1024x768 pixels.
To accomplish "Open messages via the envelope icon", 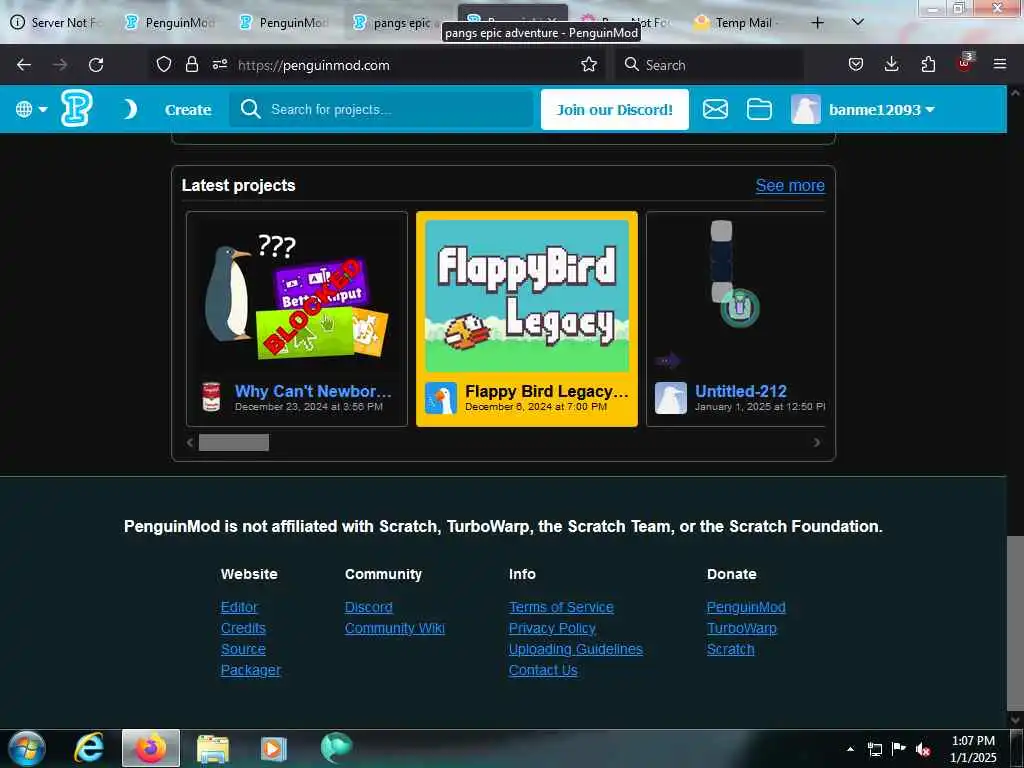I will (715, 109).
